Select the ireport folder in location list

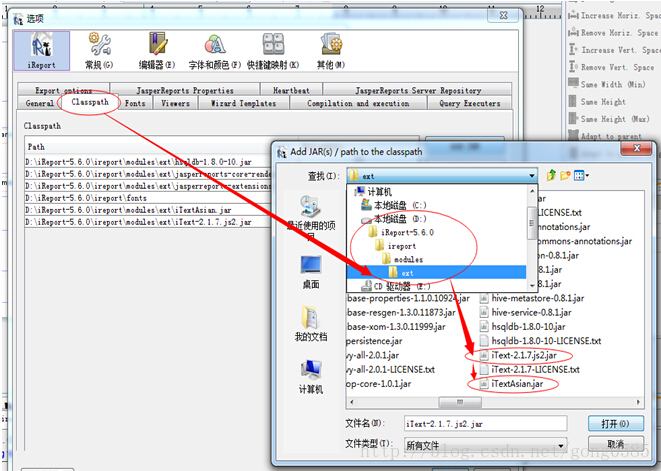tap(436, 246)
